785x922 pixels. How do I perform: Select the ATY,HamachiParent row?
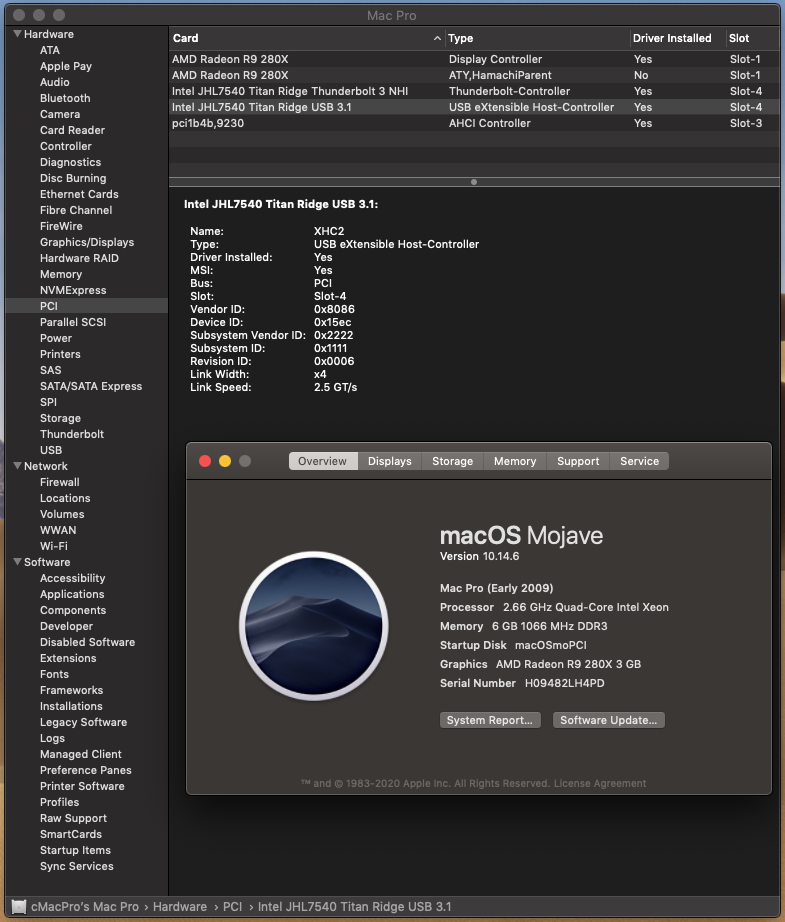(x=474, y=75)
